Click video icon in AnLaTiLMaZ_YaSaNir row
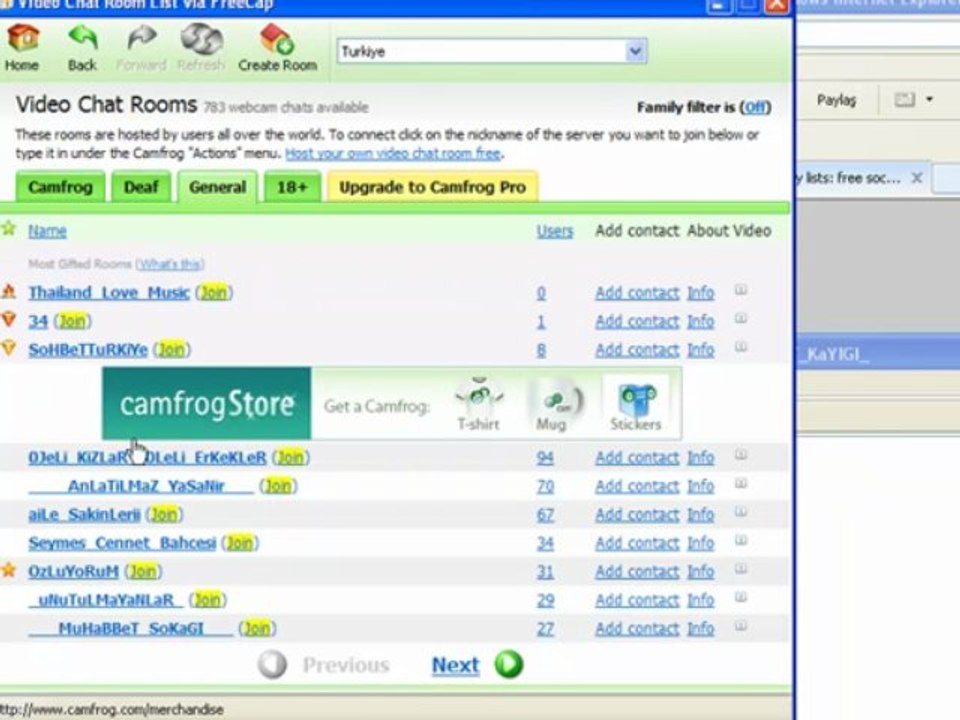960x720 pixels. [x=741, y=483]
